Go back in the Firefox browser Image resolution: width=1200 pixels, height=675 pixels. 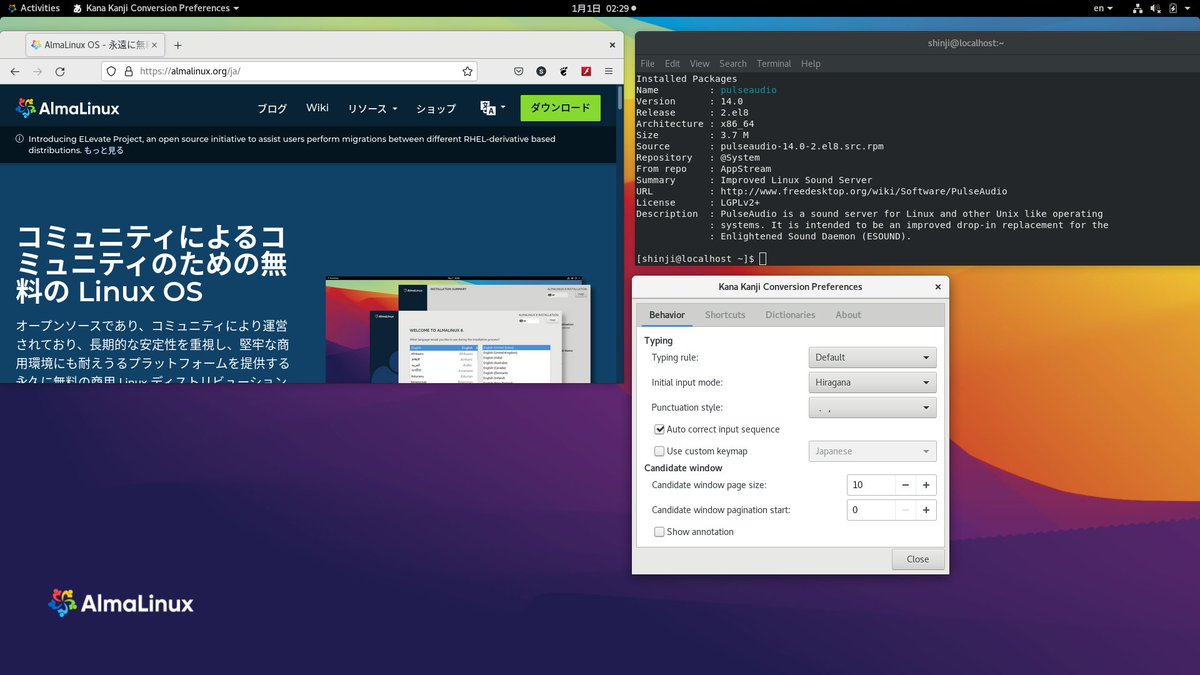15,72
